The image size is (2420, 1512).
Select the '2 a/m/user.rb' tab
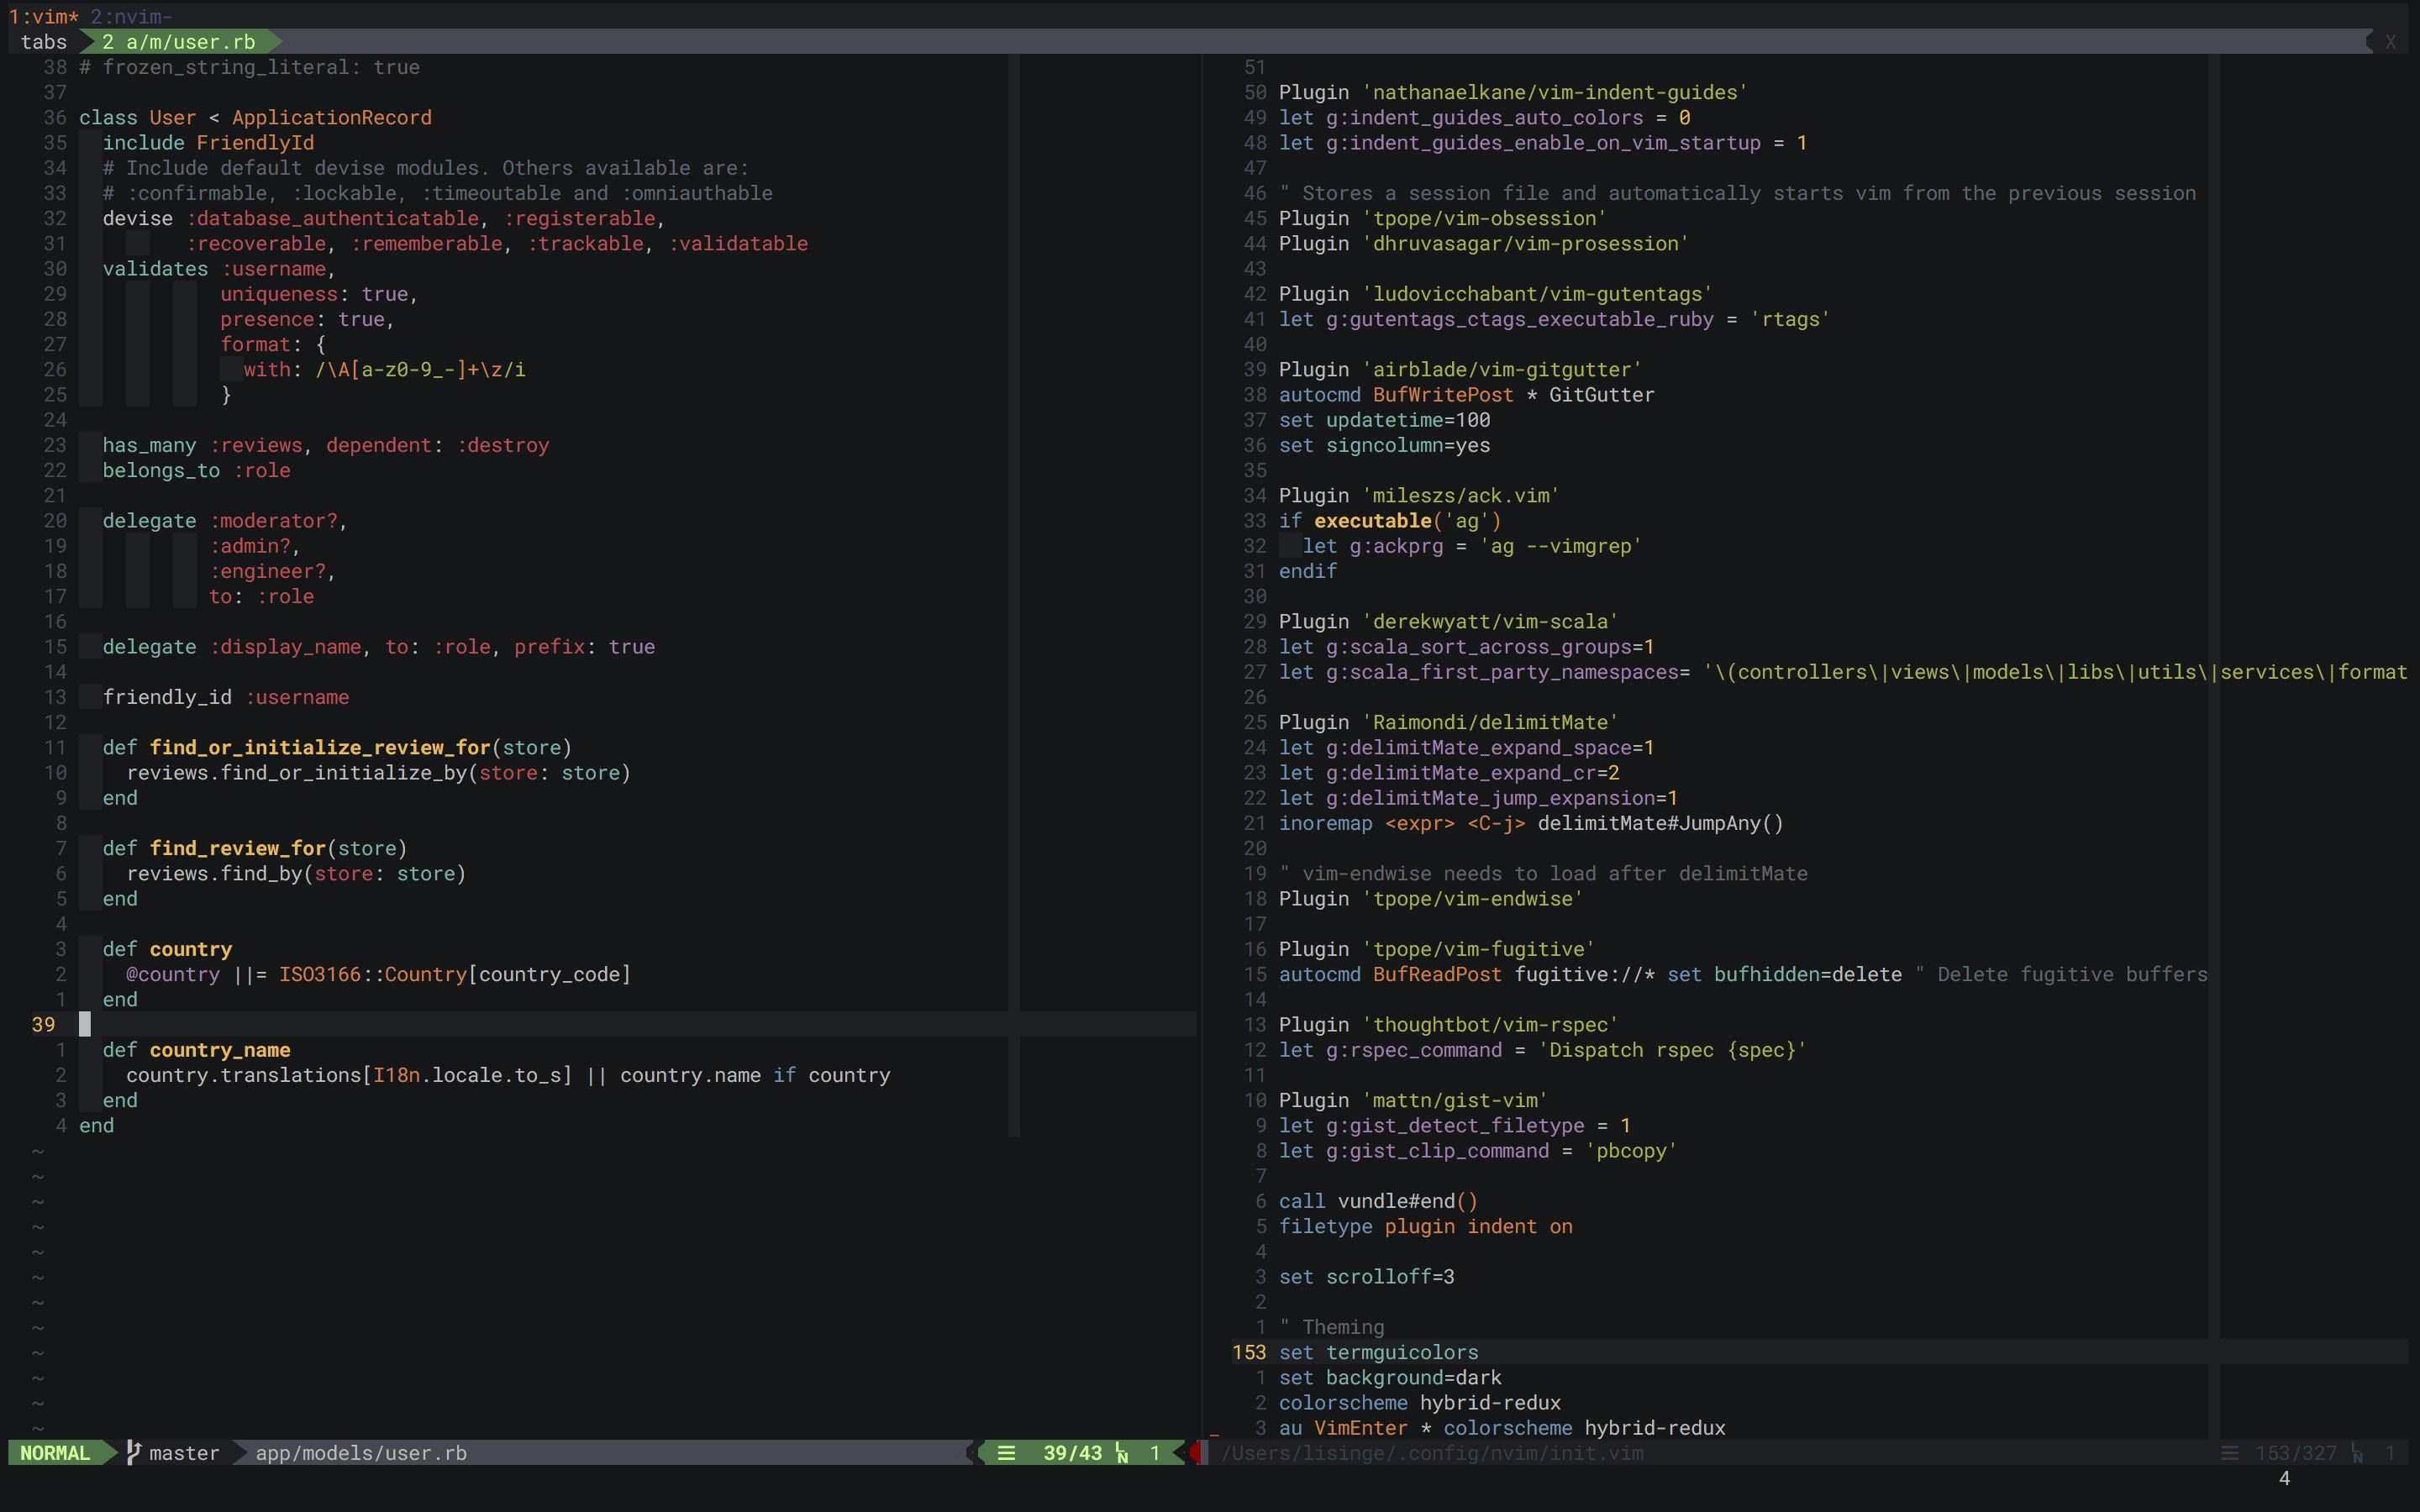coord(180,42)
